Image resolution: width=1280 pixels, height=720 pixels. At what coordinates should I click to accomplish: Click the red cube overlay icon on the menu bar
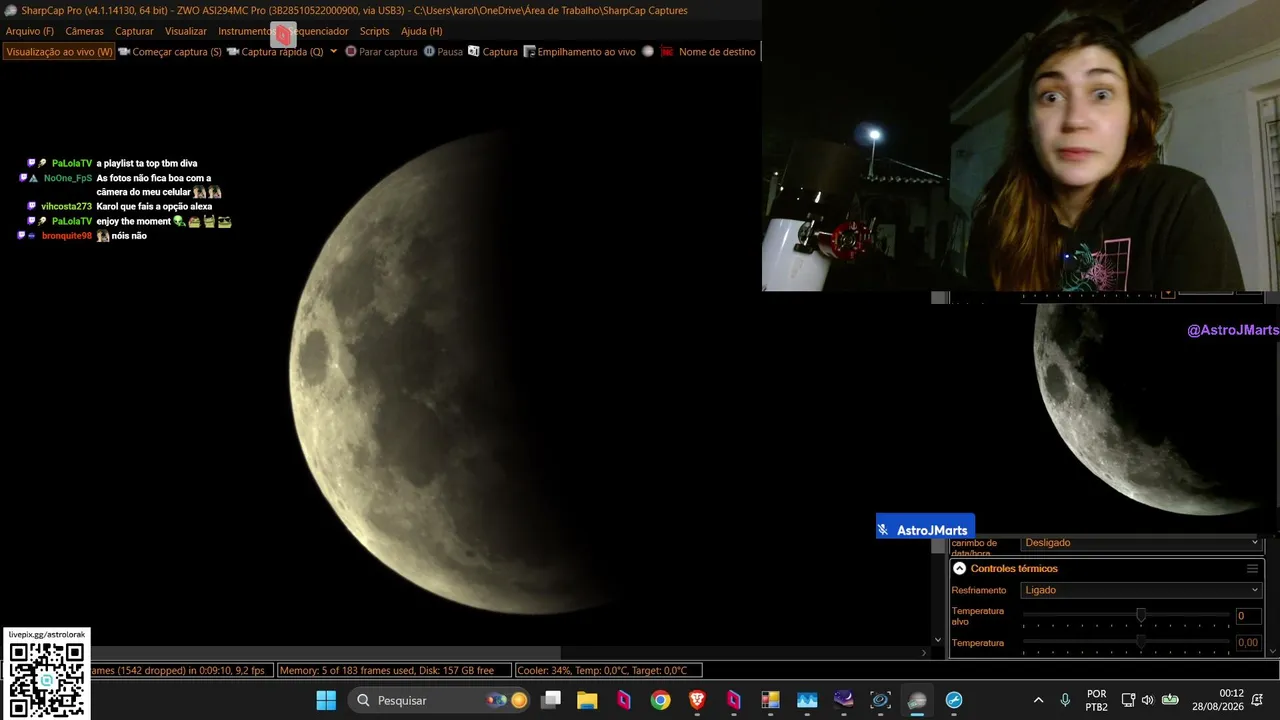tap(283, 35)
